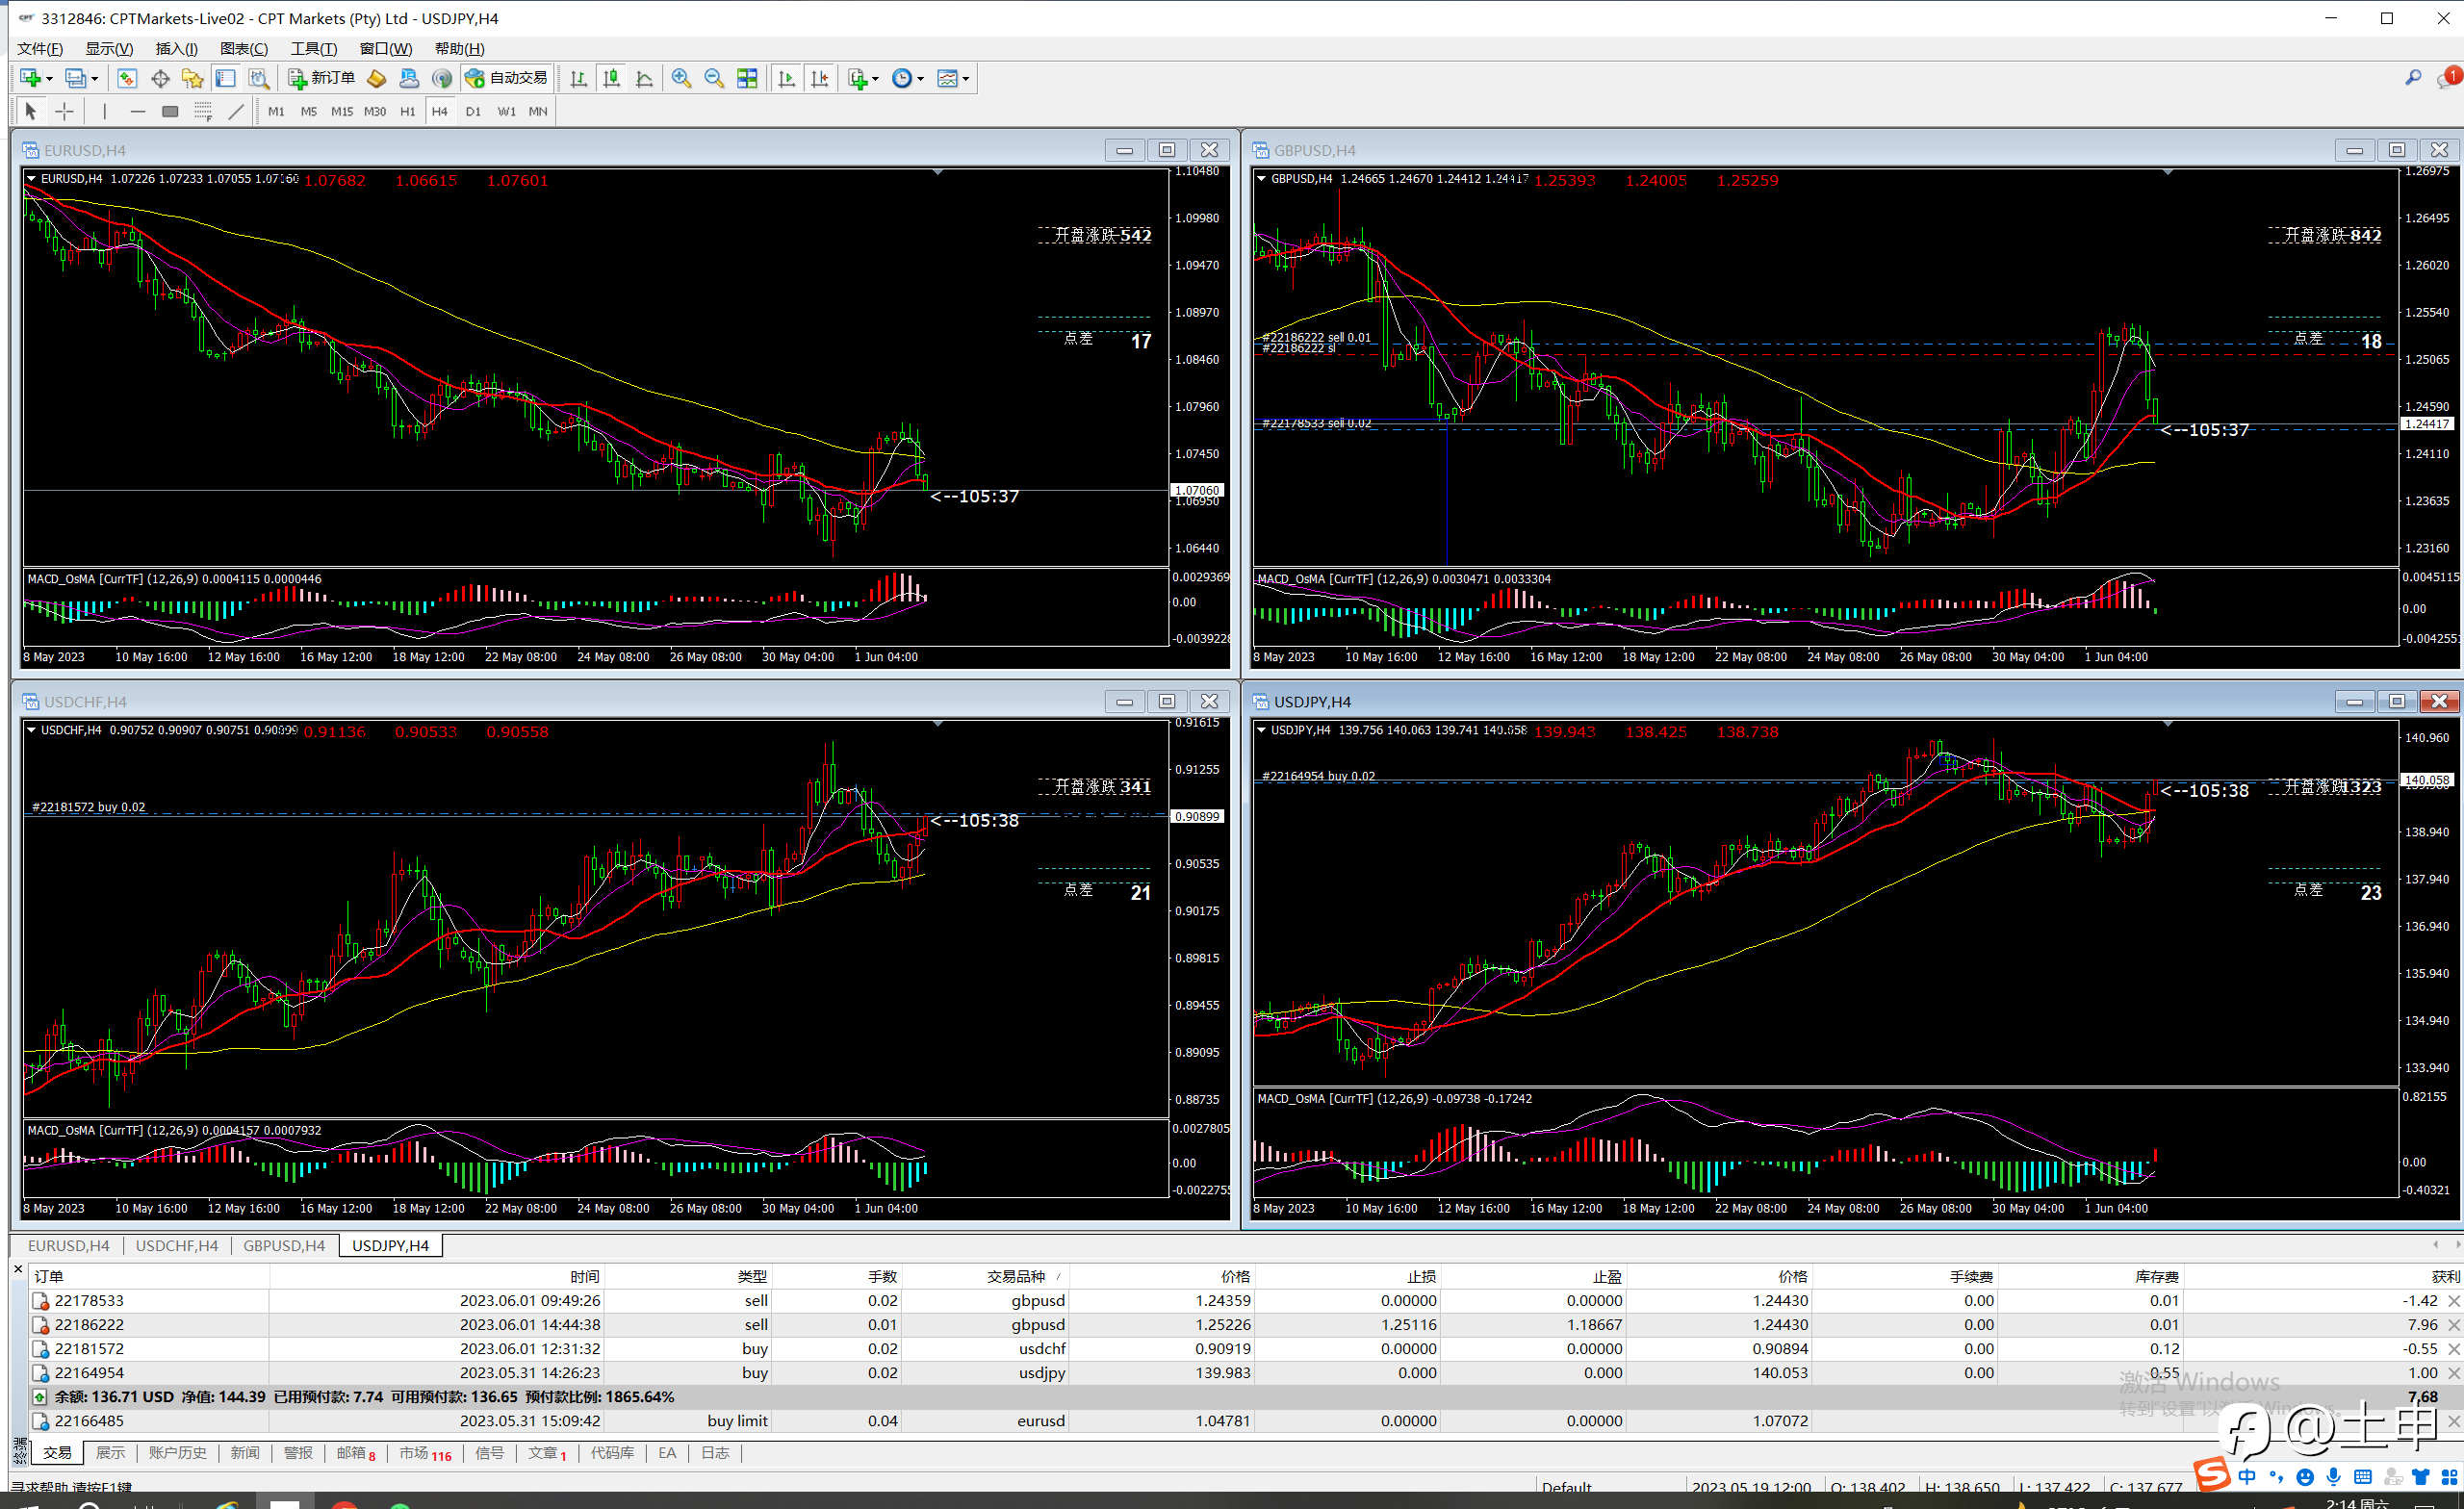Open the 图表(C) menu
The height and width of the screenshot is (1509, 2464).
244,48
